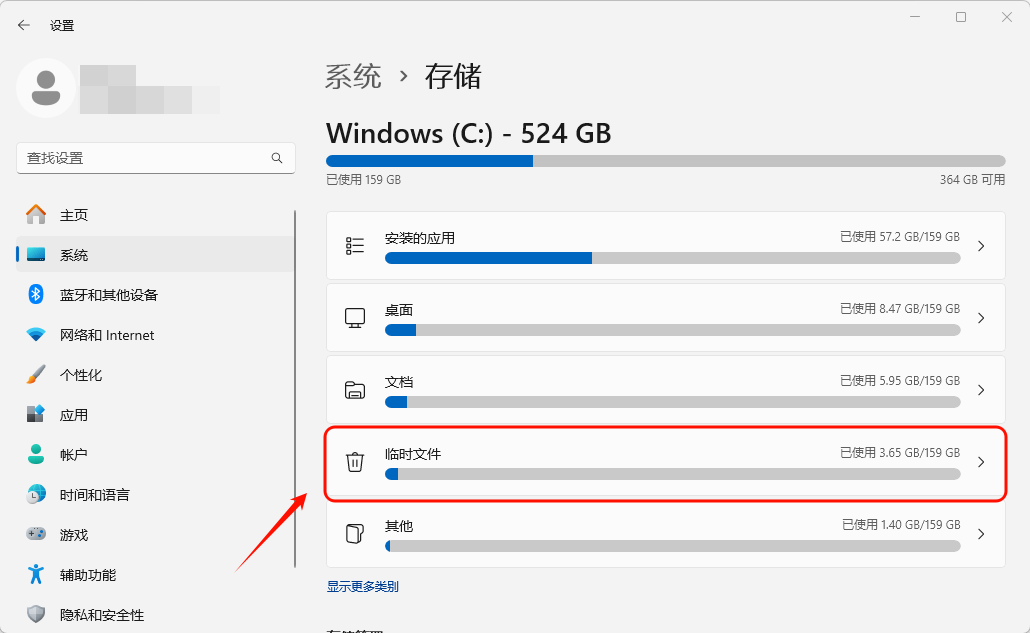Click the 文档 folder icon
Screen dimensions: 1030x633
355,390
